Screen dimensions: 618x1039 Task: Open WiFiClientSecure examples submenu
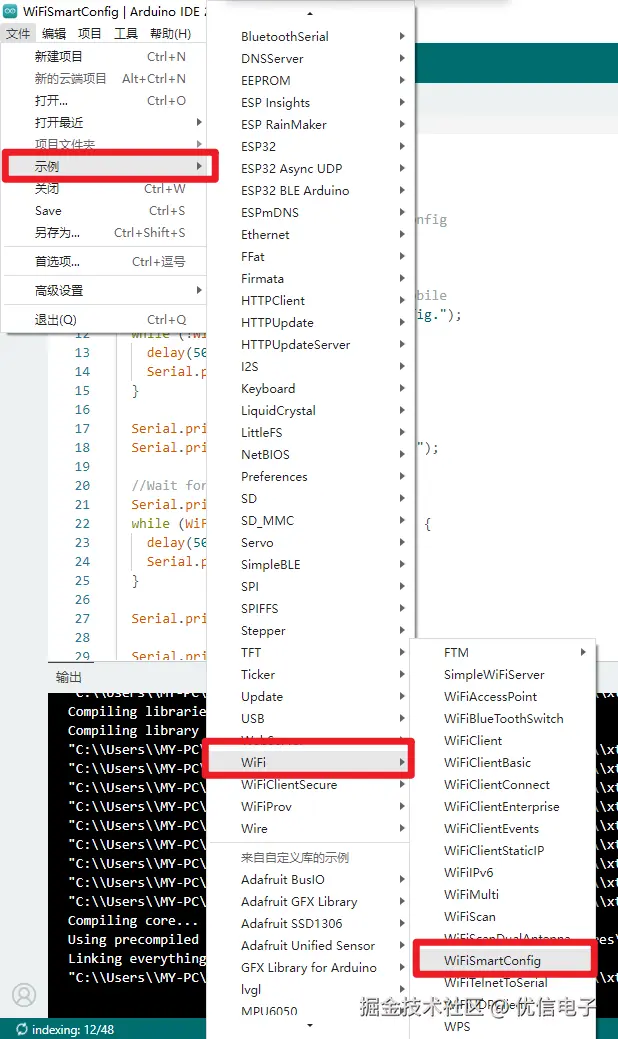coord(311,785)
